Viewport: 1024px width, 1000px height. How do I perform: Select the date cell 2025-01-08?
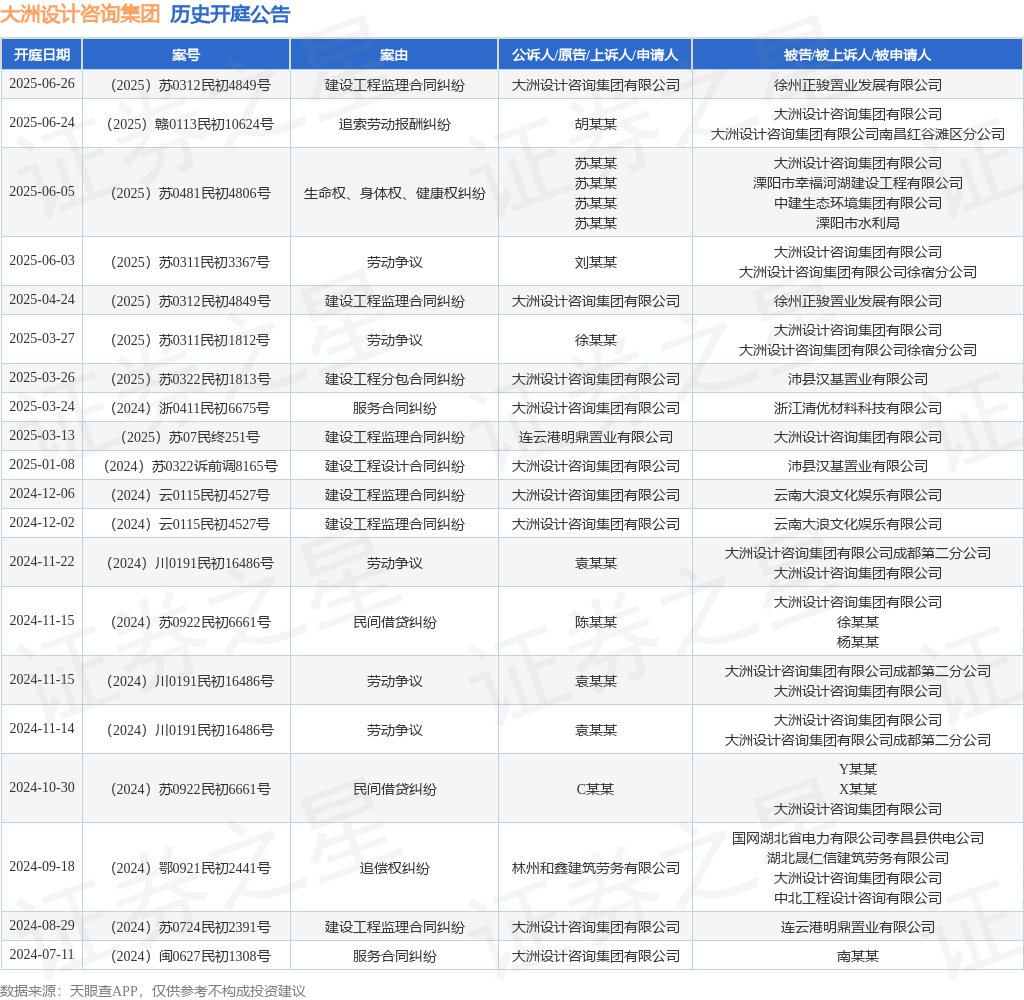(x=42, y=464)
